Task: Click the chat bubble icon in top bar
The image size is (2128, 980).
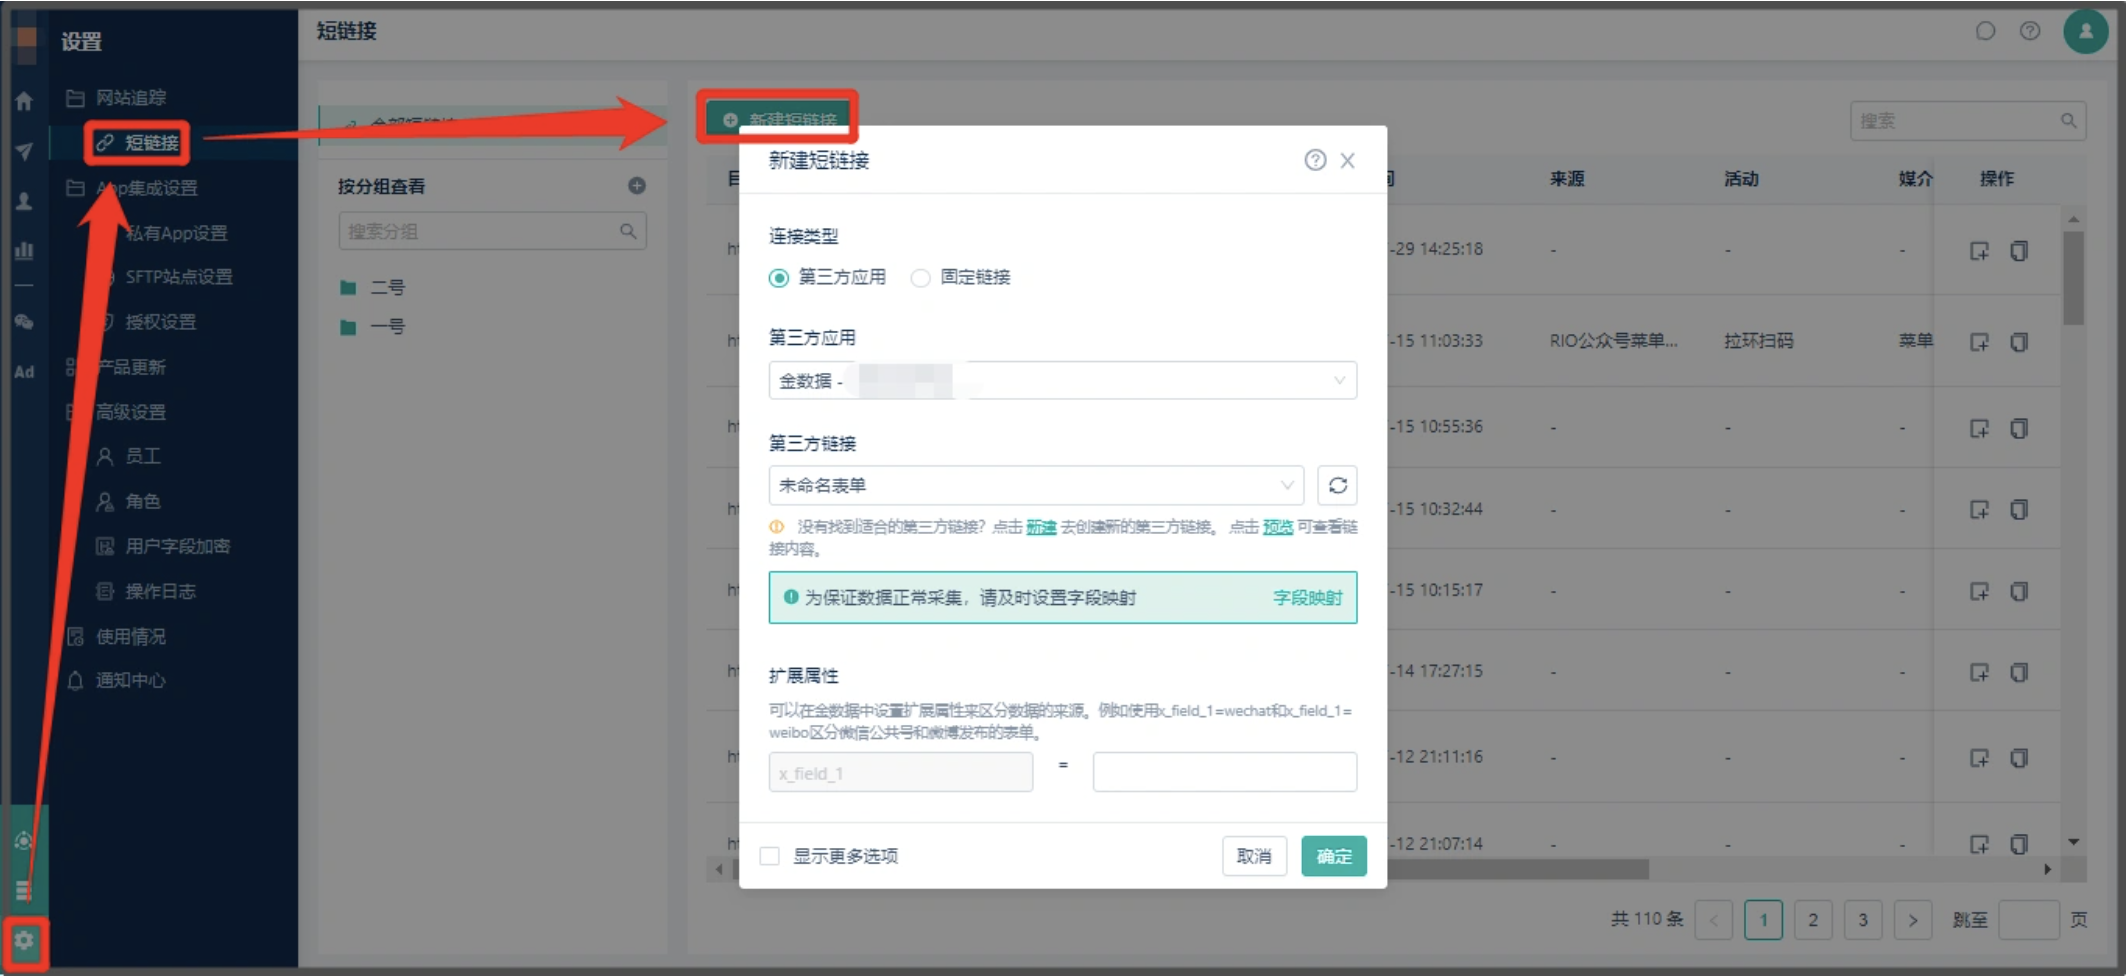Action: (x=1986, y=31)
